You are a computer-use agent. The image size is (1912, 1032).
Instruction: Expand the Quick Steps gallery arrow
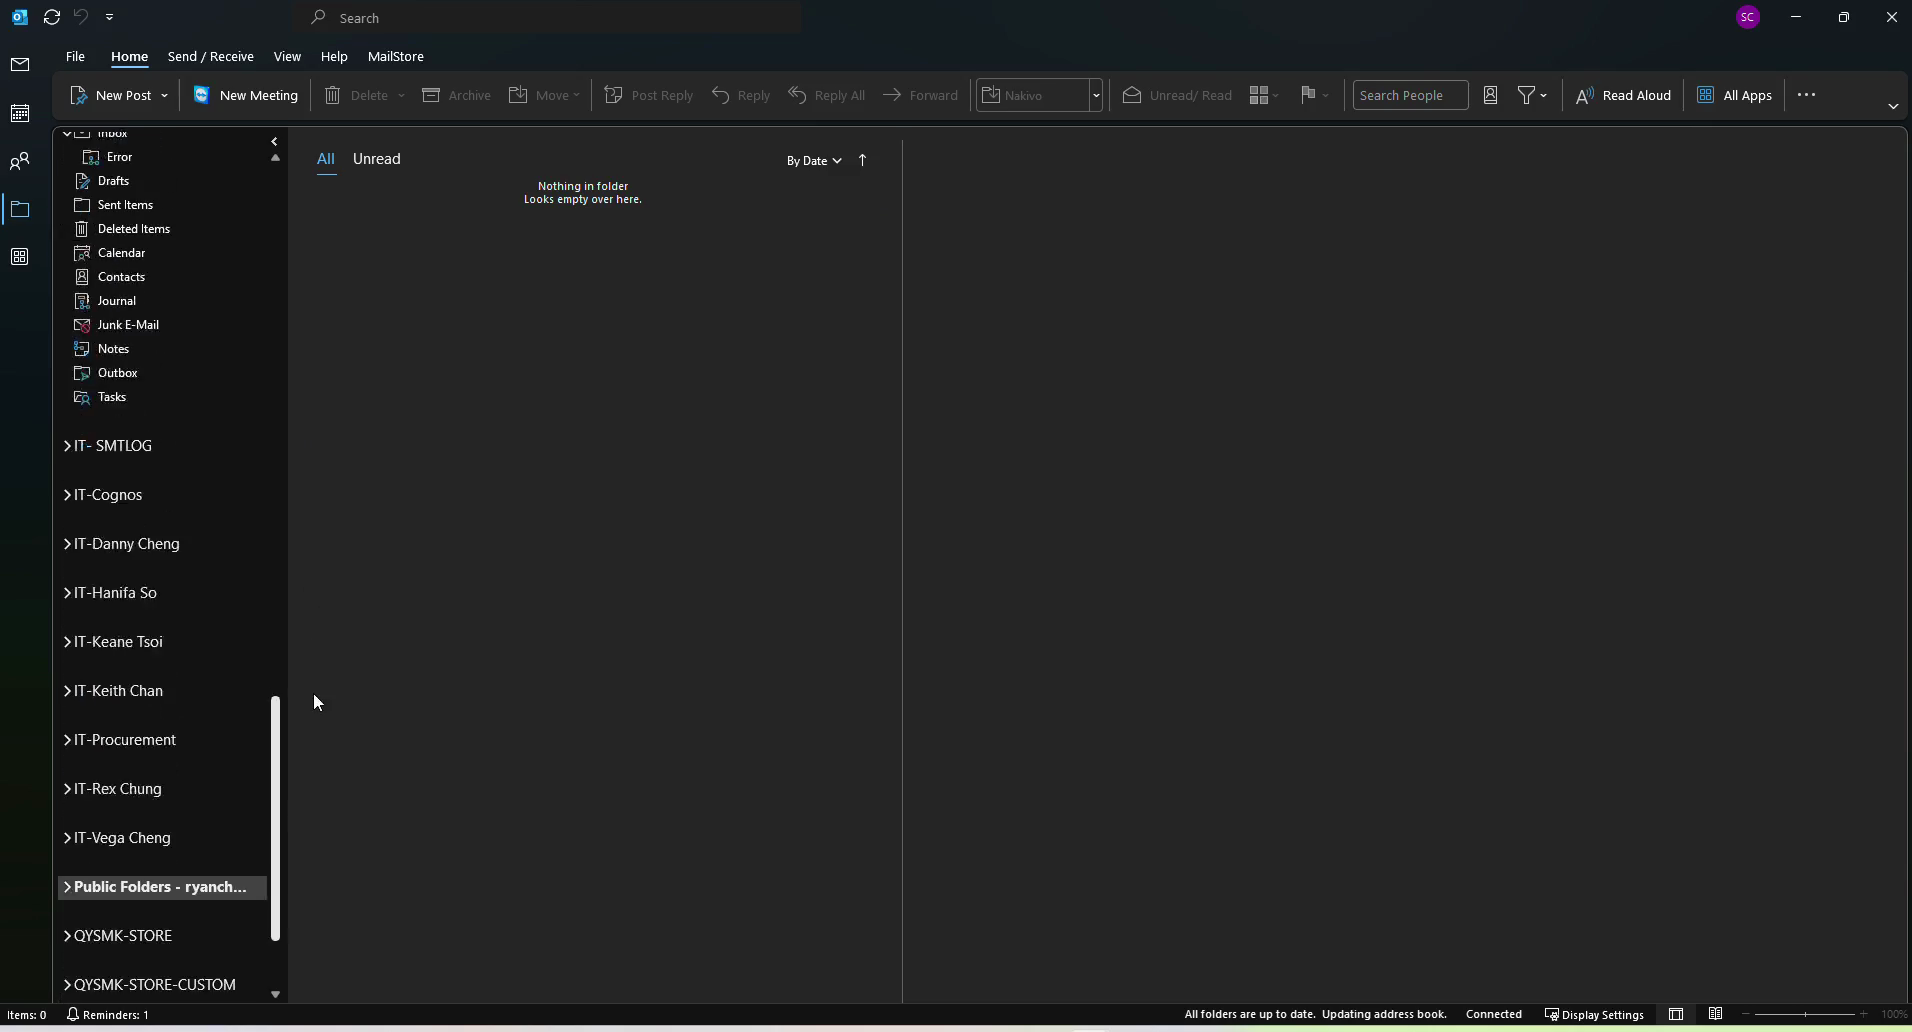click(x=1096, y=95)
